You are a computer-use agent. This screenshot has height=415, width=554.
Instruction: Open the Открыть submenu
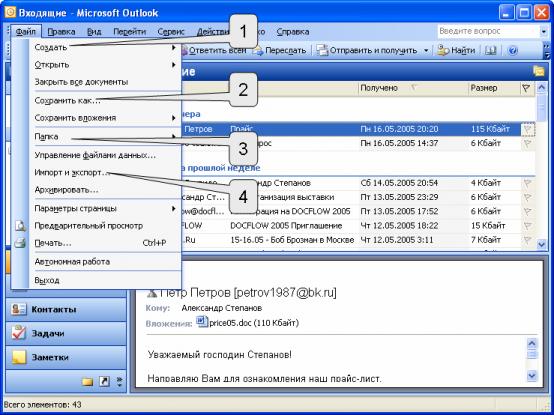pyautogui.click(x=105, y=65)
